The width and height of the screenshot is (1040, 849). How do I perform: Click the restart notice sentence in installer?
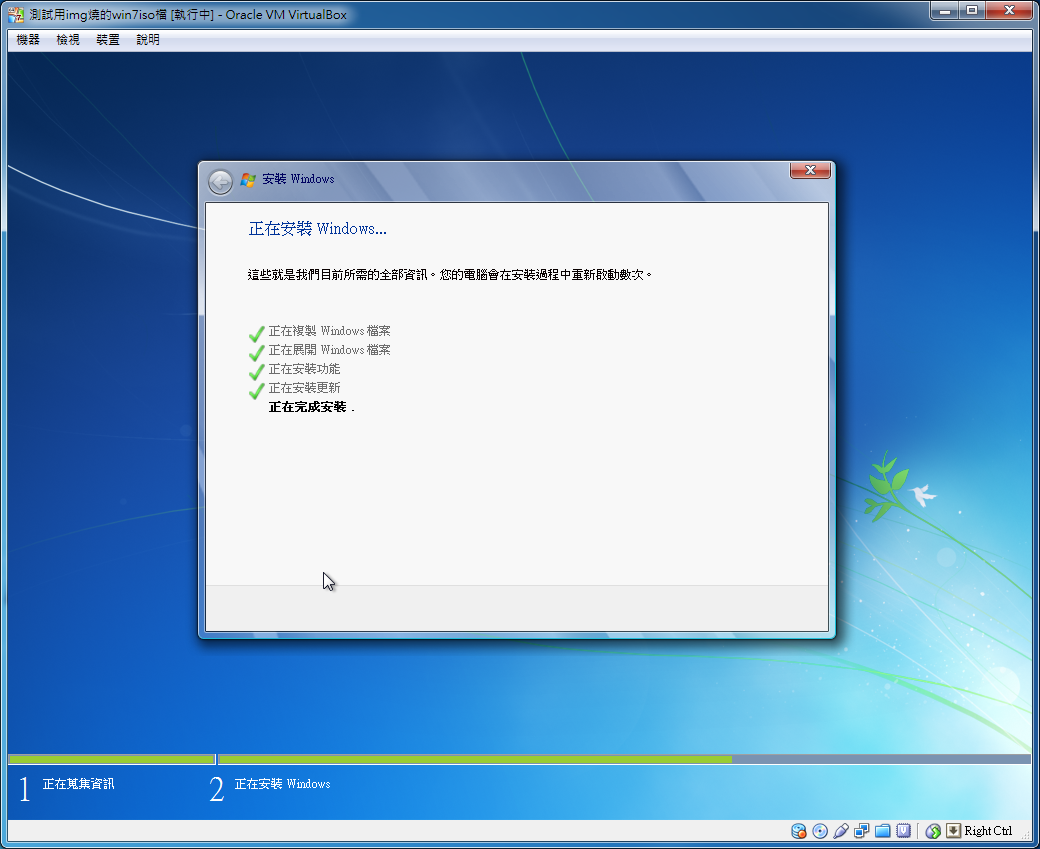pyautogui.click(x=450, y=275)
